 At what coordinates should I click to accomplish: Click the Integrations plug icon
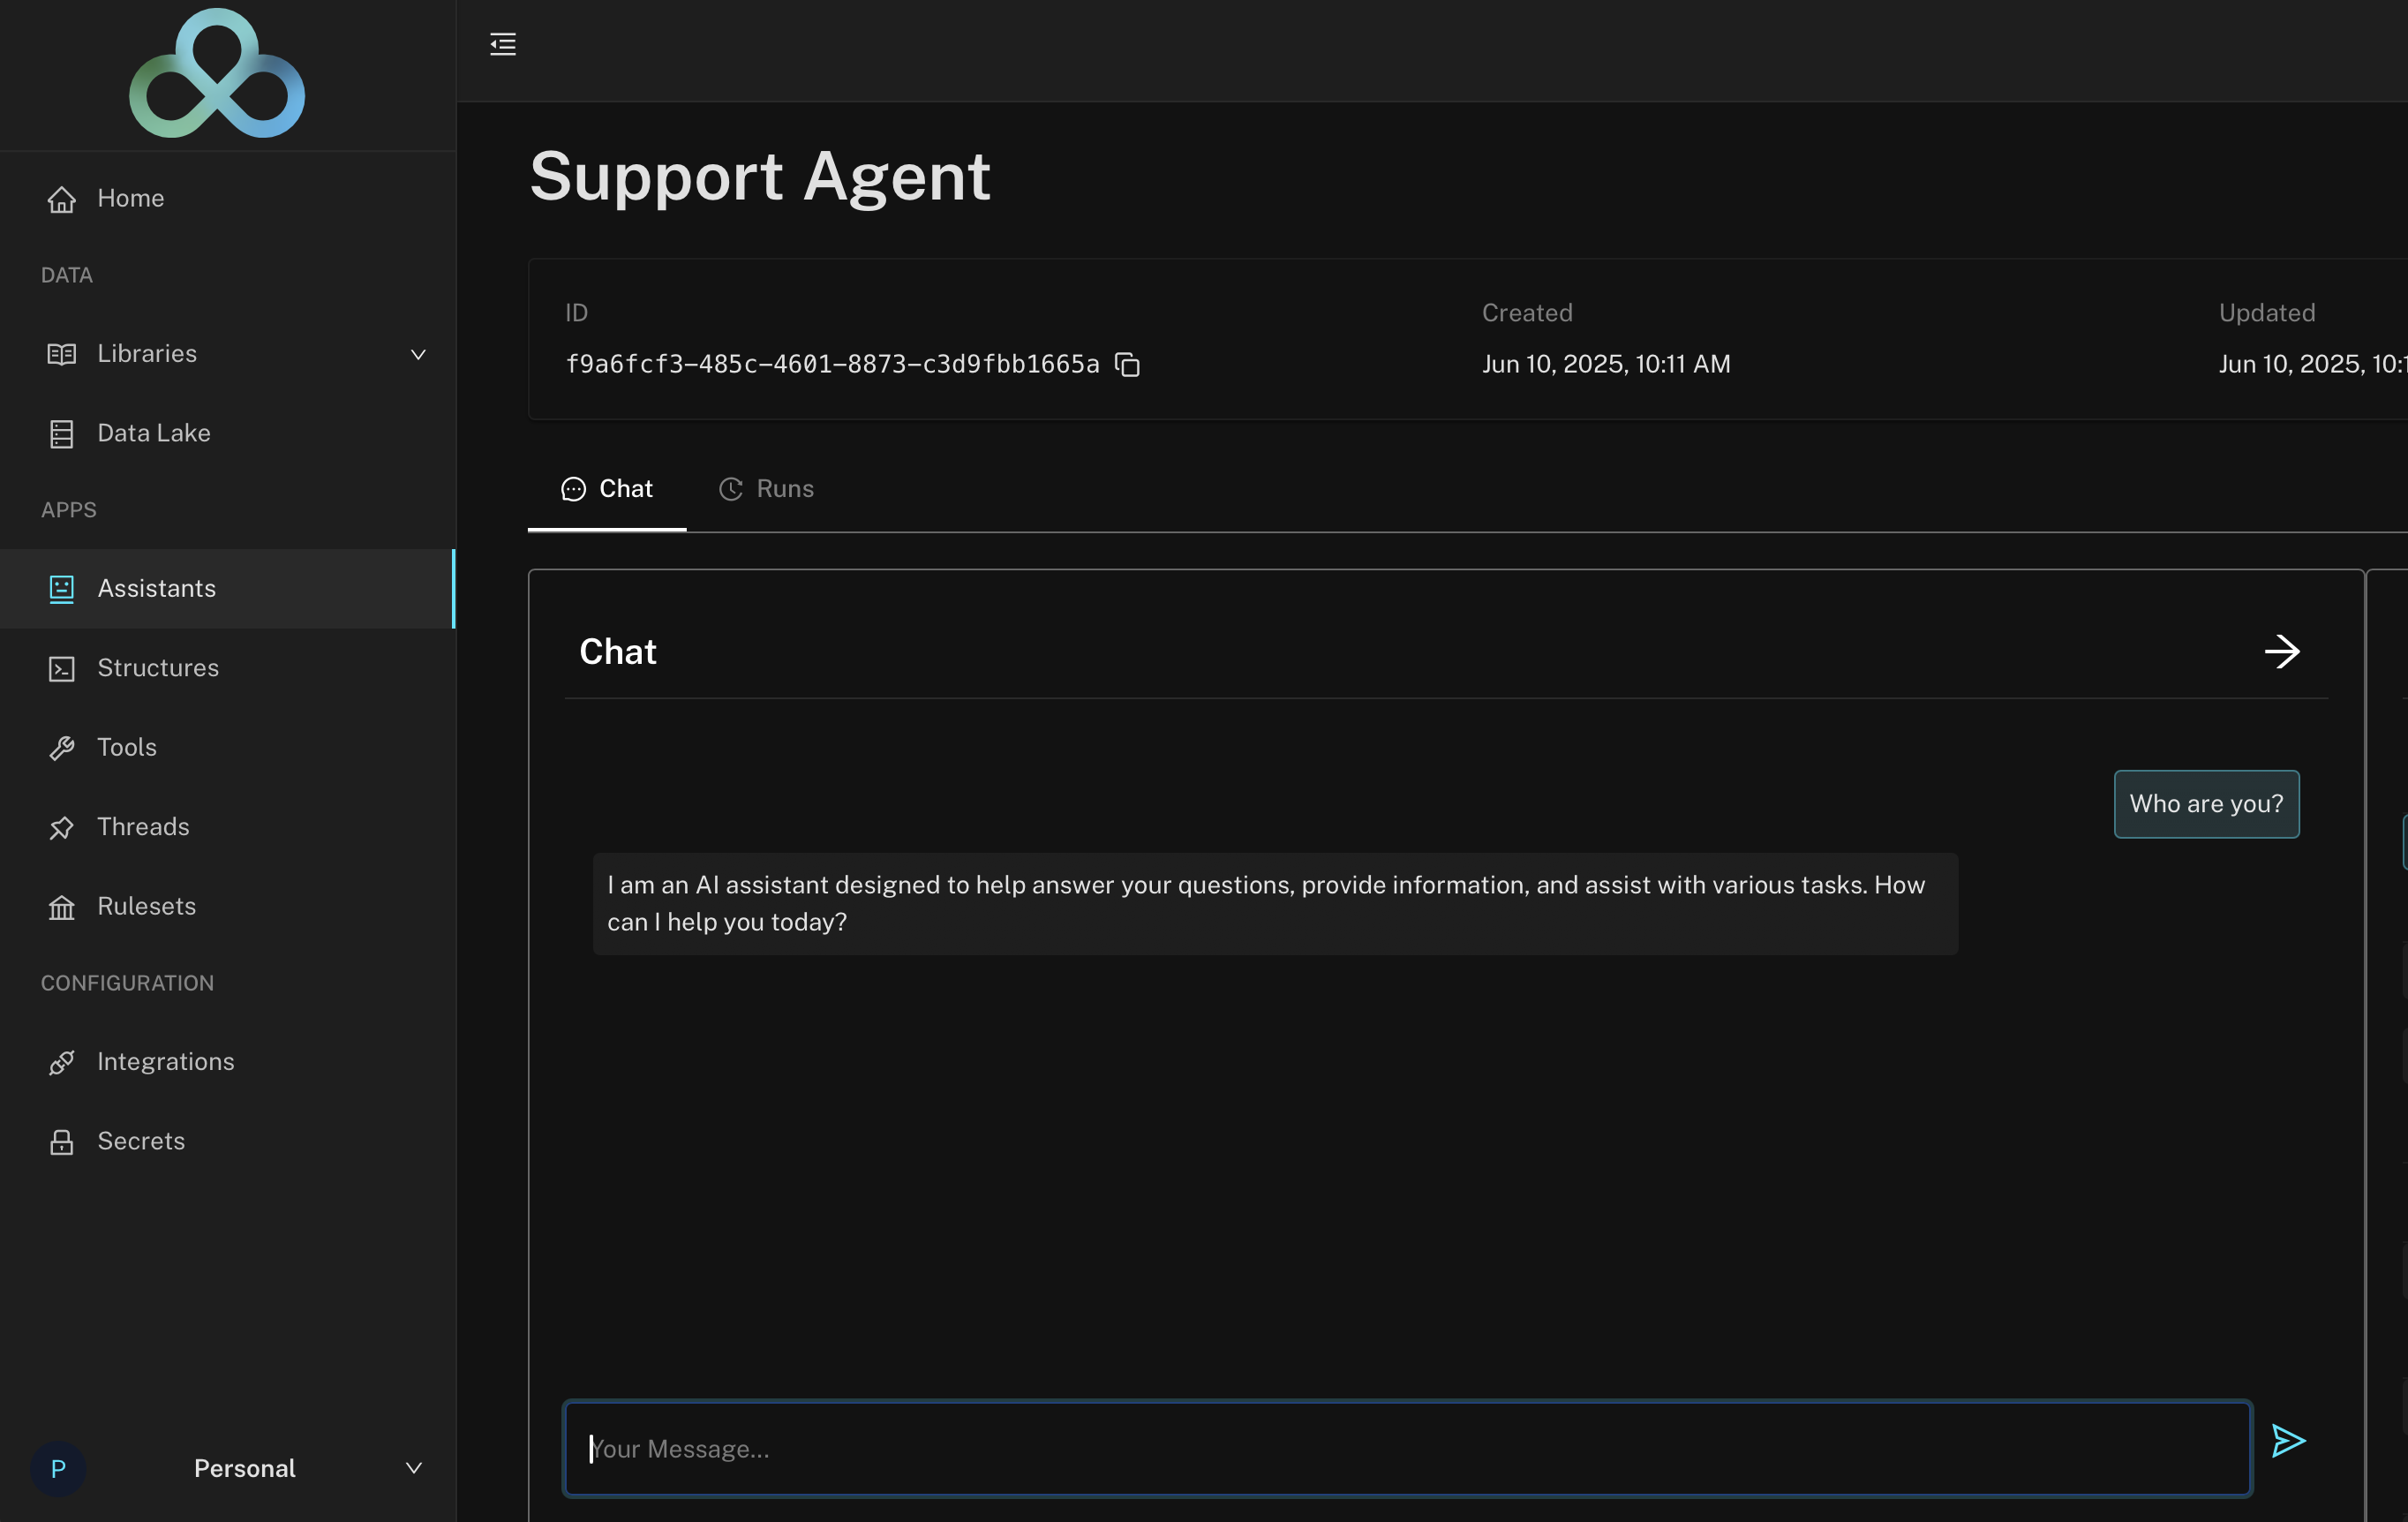point(62,1062)
